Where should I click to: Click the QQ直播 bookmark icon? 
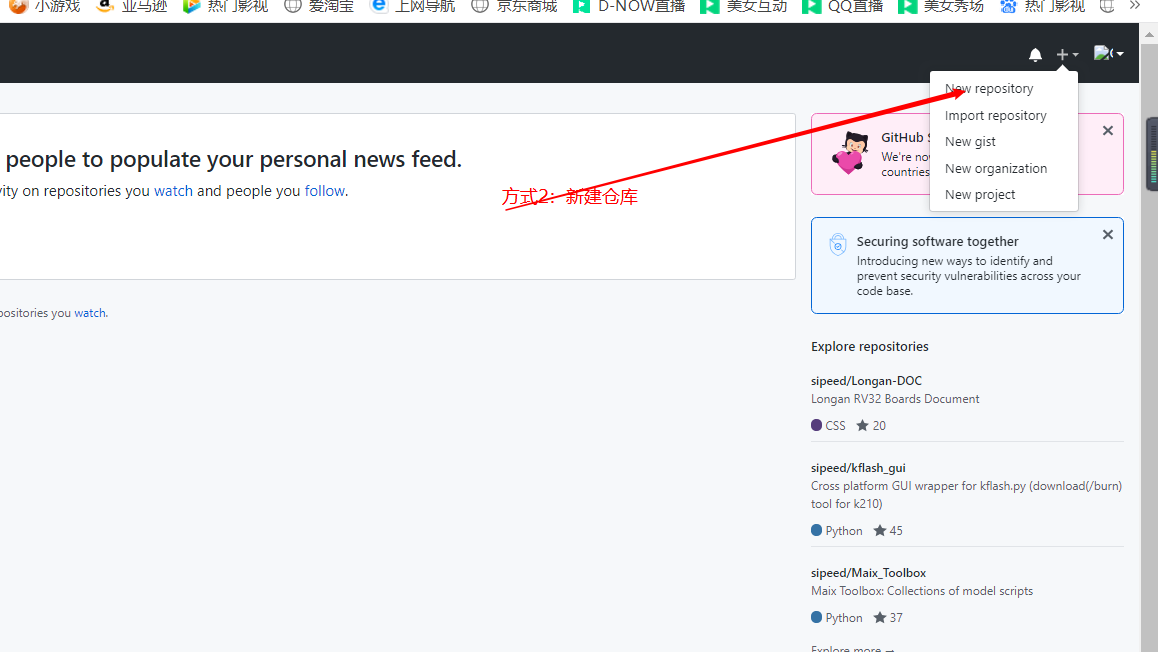(x=812, y=7)
